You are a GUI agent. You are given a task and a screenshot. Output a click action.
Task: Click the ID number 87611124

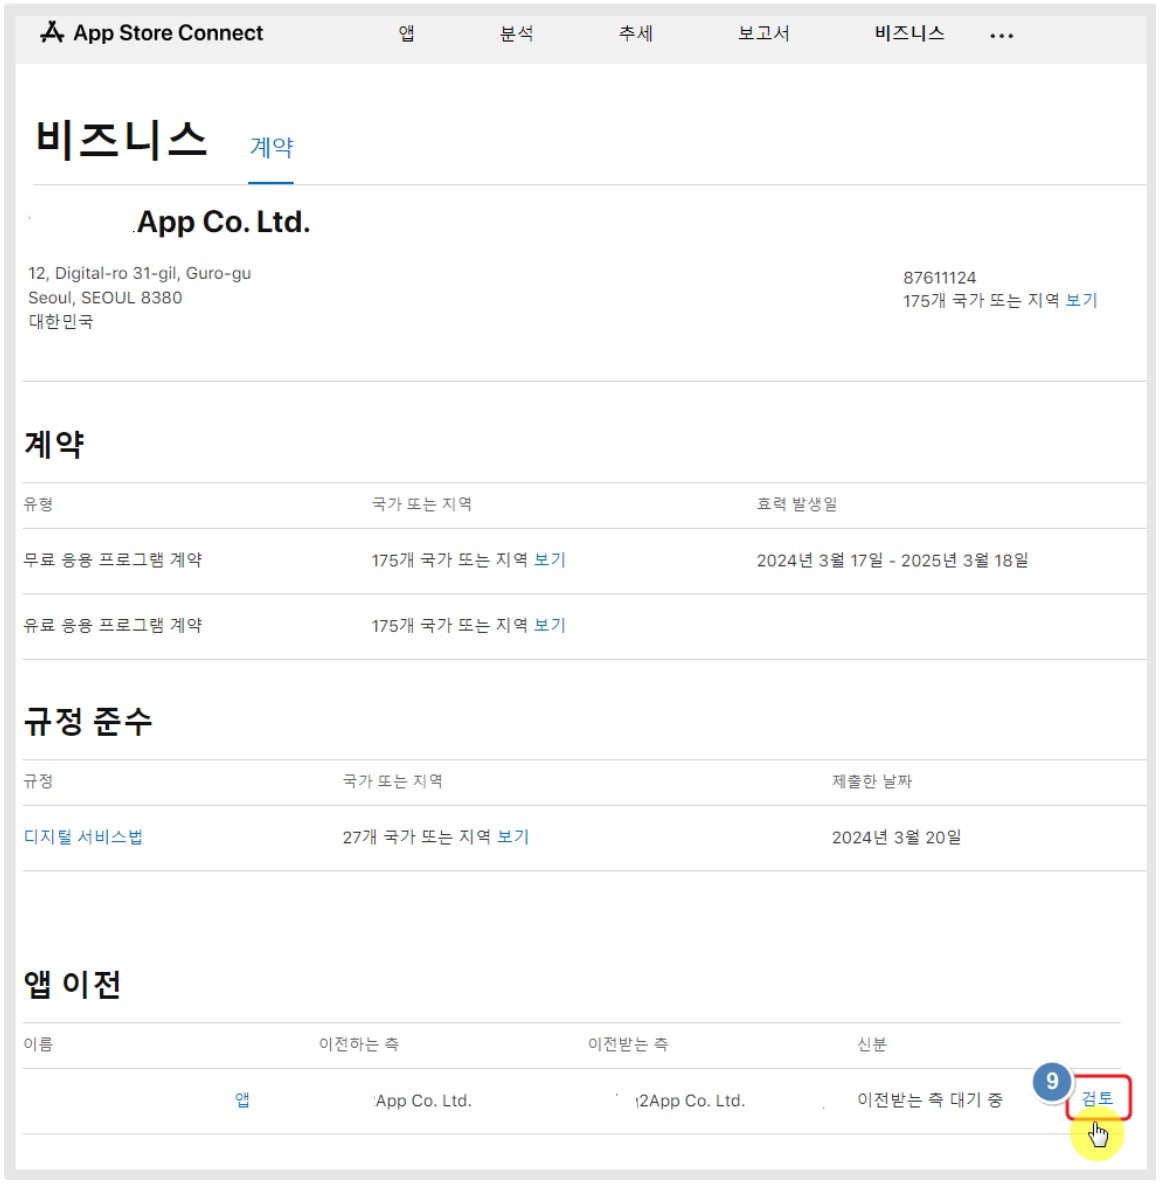[x=939, y=278]
